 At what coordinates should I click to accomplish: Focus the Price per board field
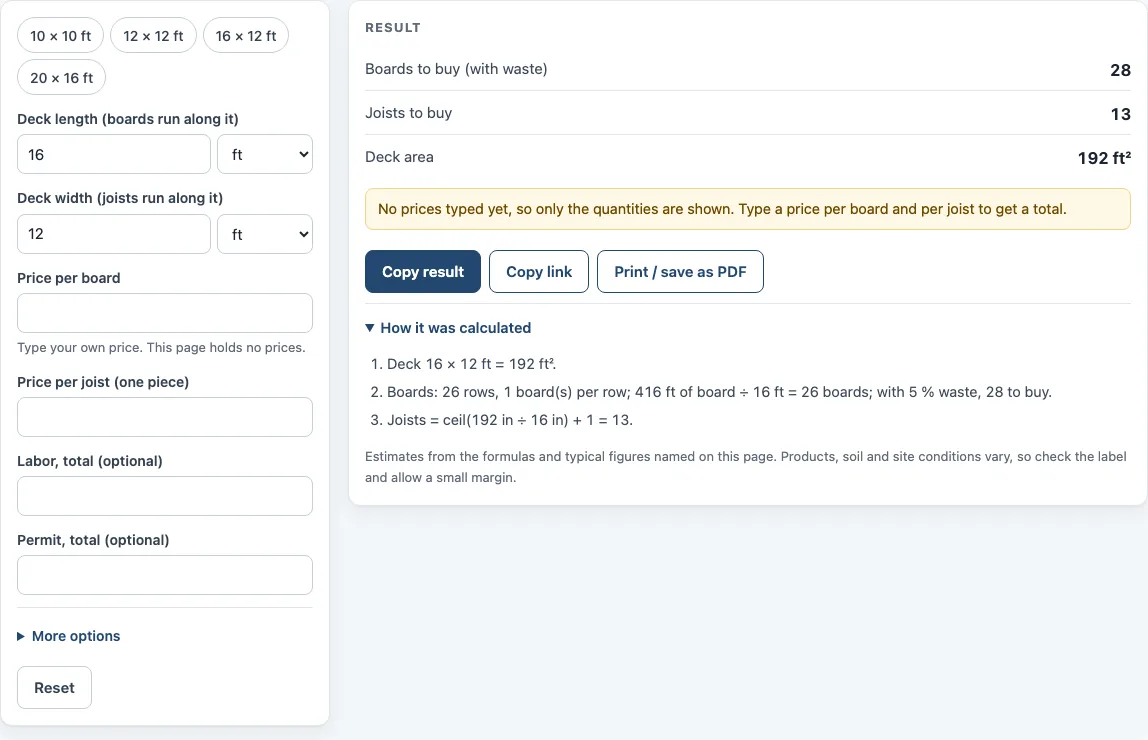point(165,313)
